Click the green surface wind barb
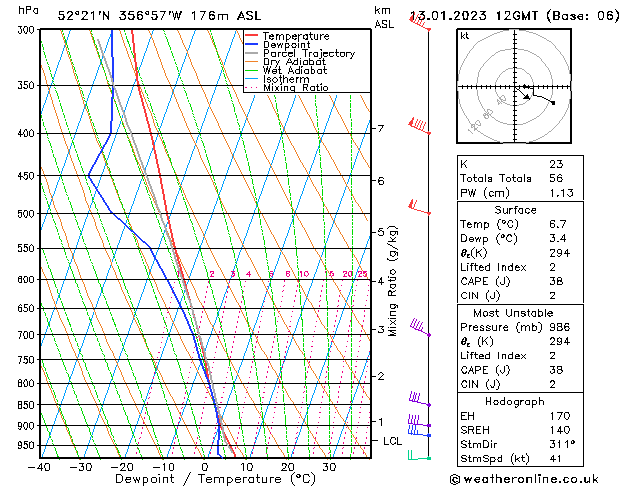 (x=419, y=455)
